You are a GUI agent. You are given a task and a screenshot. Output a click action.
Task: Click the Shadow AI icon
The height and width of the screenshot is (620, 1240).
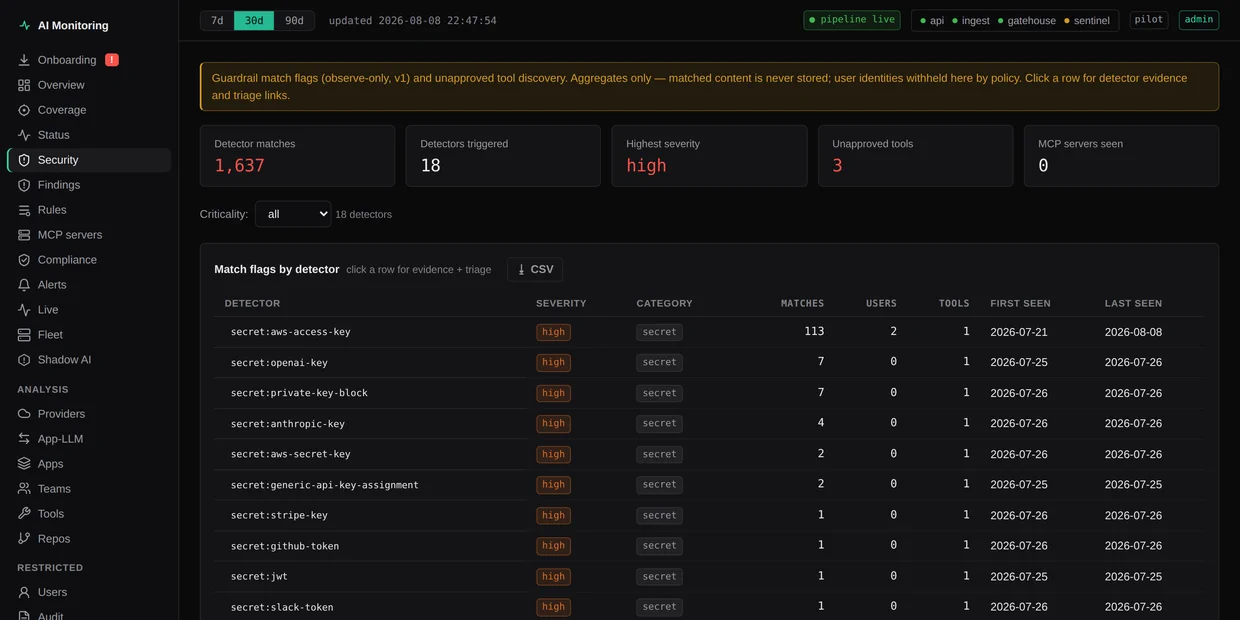pos(24,360)
